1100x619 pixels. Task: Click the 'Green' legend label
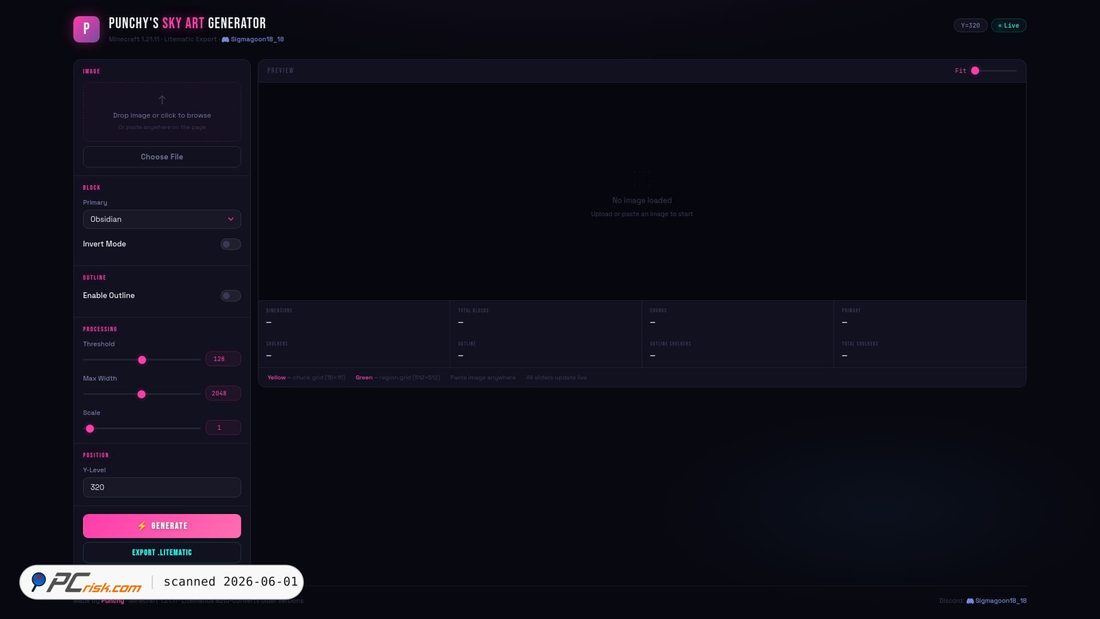(x=363, y=378)
